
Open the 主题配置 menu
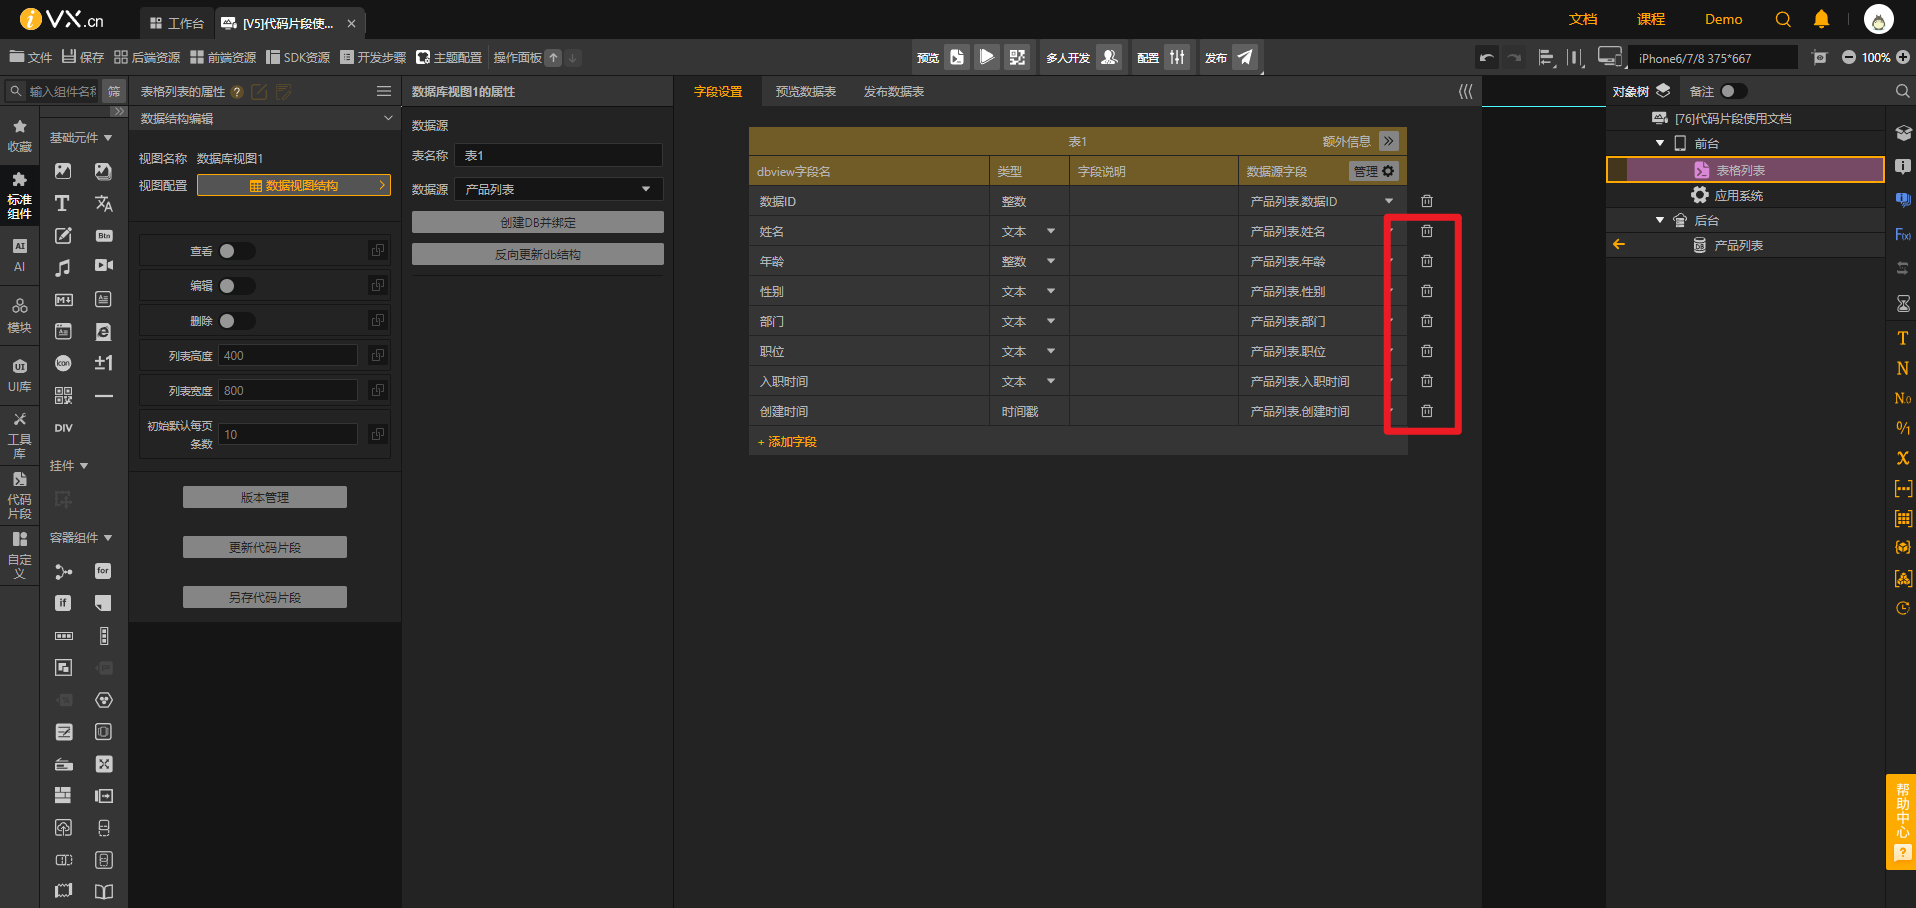pos(449,57)
